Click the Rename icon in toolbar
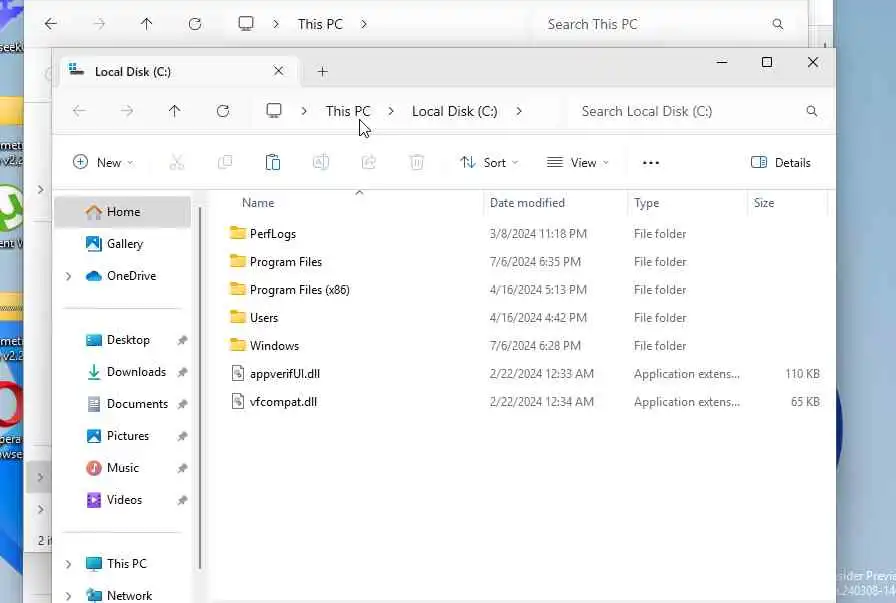896x603 pixels. coord(321,163)
